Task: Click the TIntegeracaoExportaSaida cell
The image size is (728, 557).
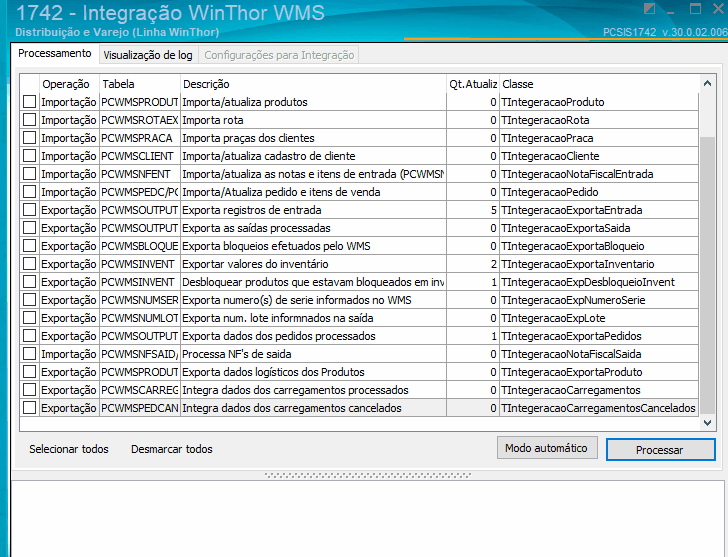Action: tap(599, 228)
